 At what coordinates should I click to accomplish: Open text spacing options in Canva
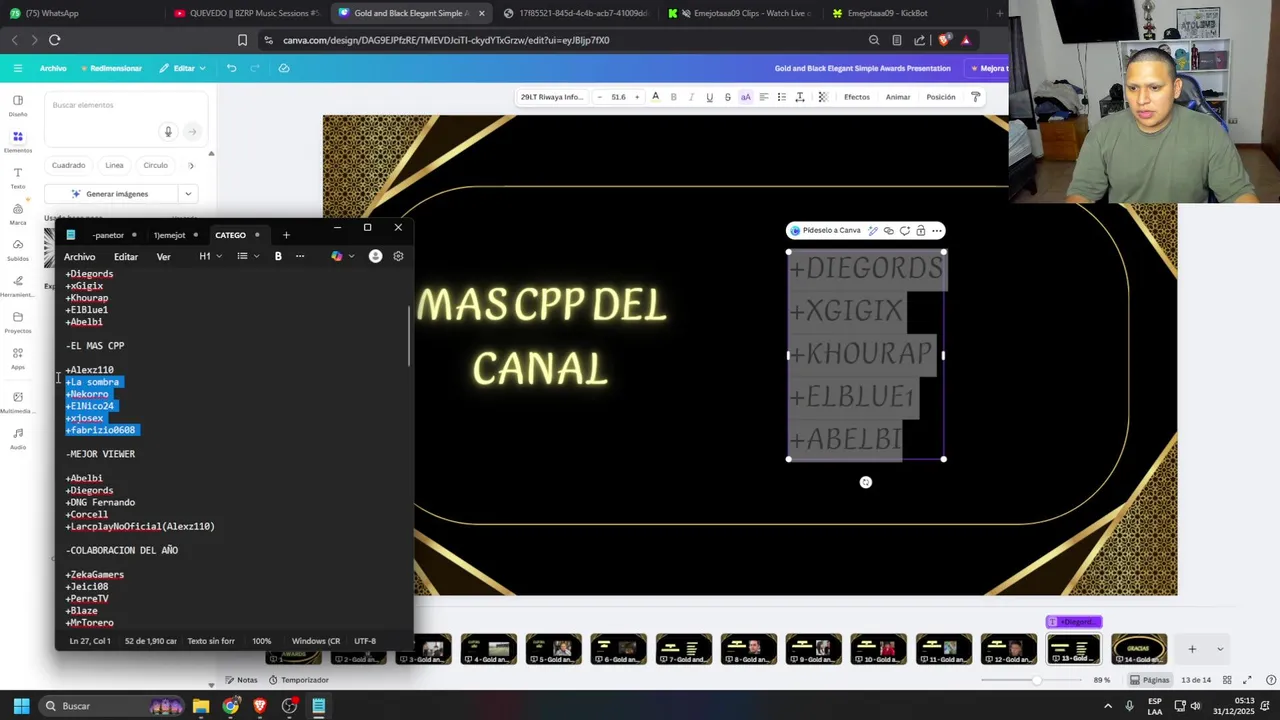799,97
